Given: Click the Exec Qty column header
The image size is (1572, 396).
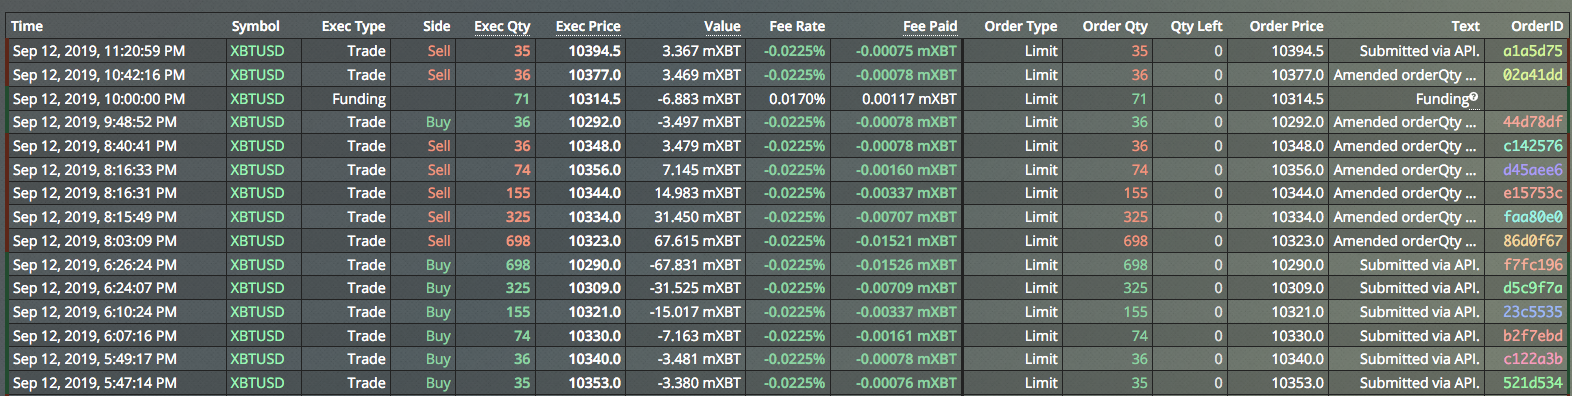Looking at the screenshot, I should click(x=502, y=26).
